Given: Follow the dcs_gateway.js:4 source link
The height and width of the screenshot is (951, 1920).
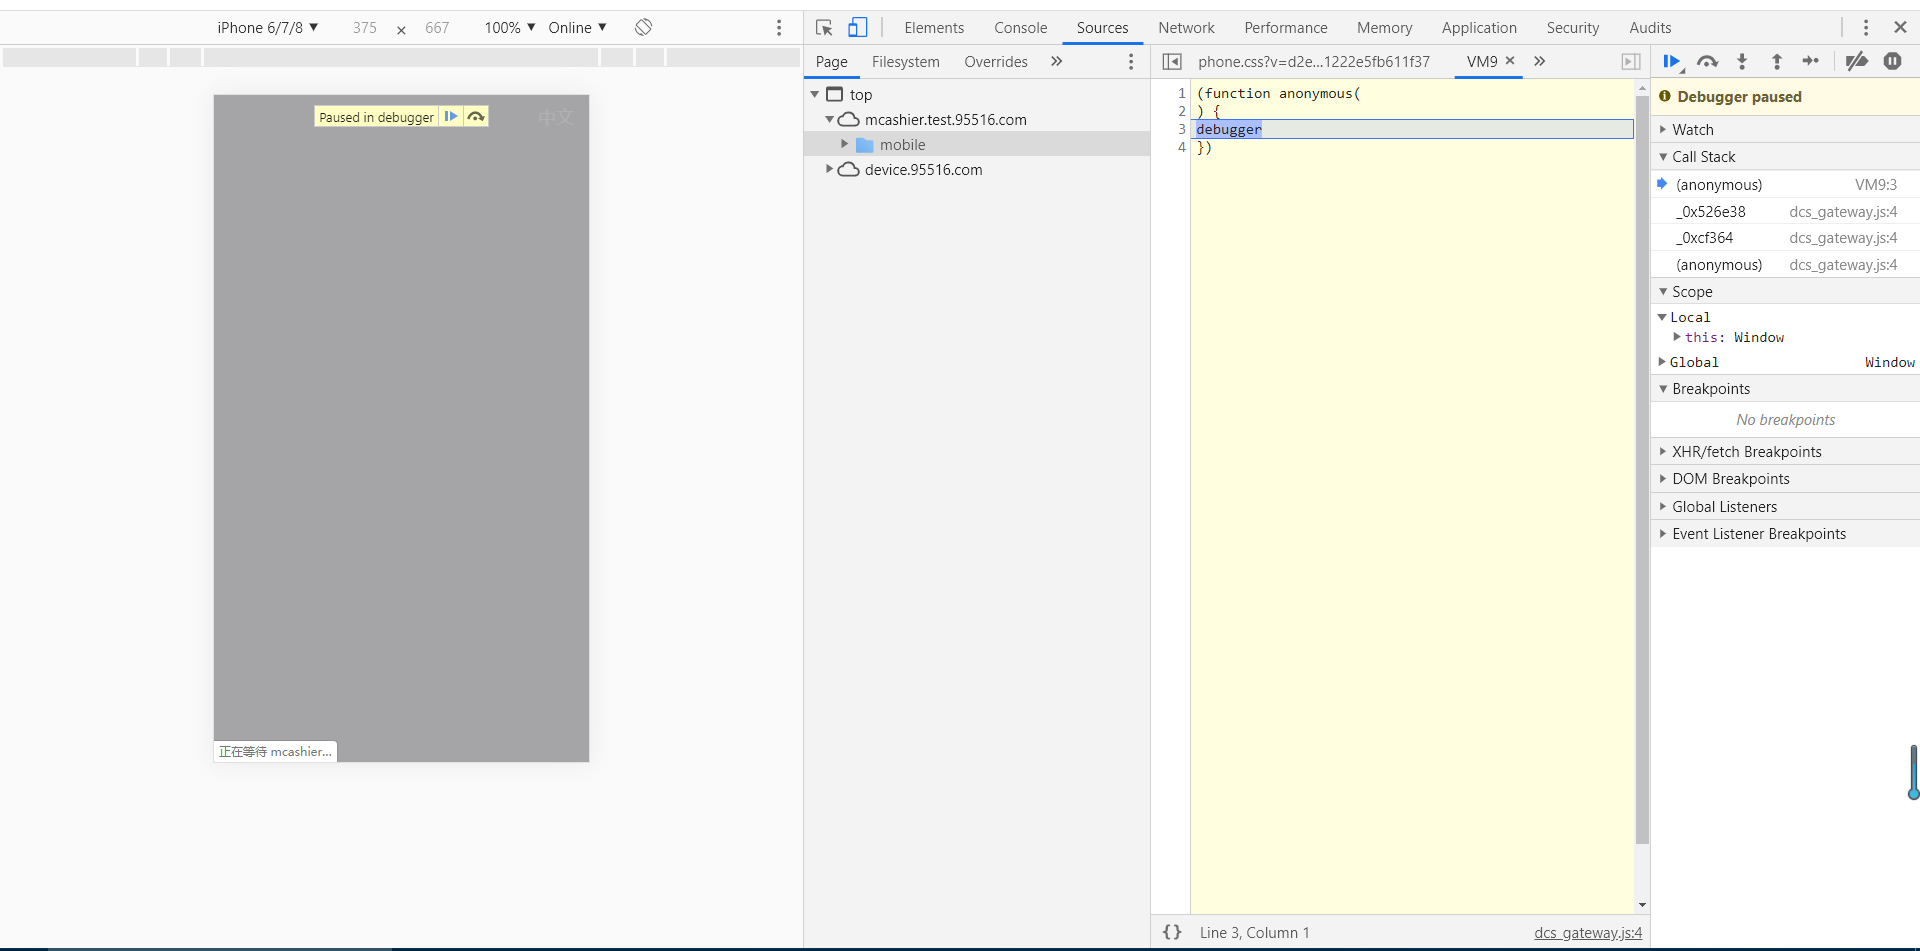Looking at the screenshot, I should coord(1588,932).
